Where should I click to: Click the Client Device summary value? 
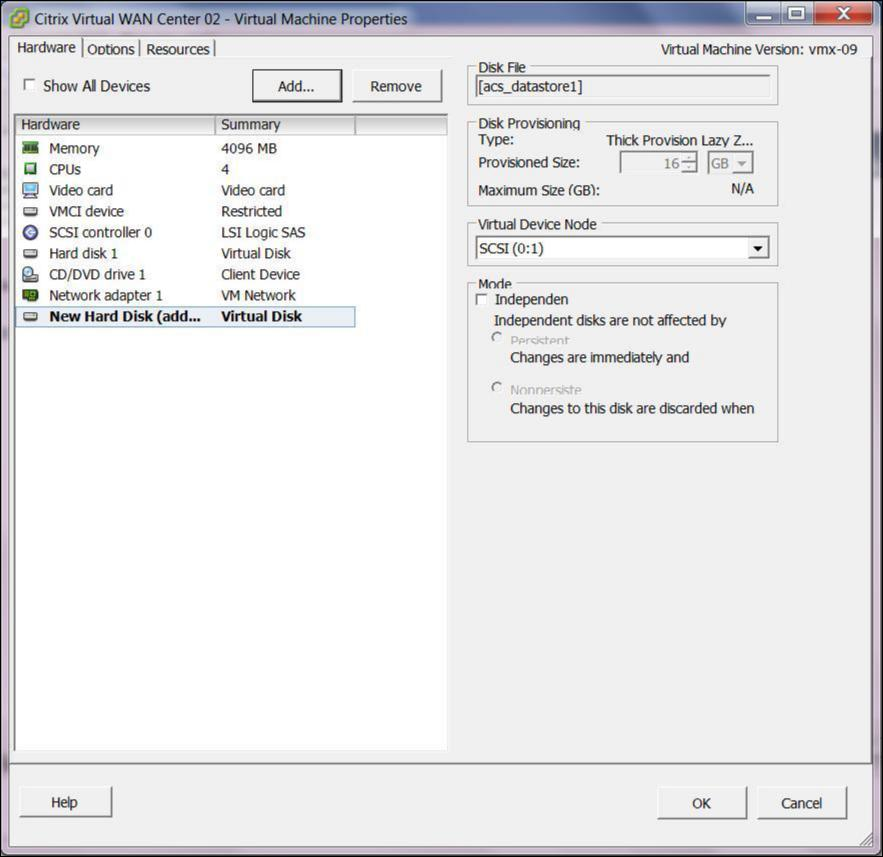tap(260, 275)
